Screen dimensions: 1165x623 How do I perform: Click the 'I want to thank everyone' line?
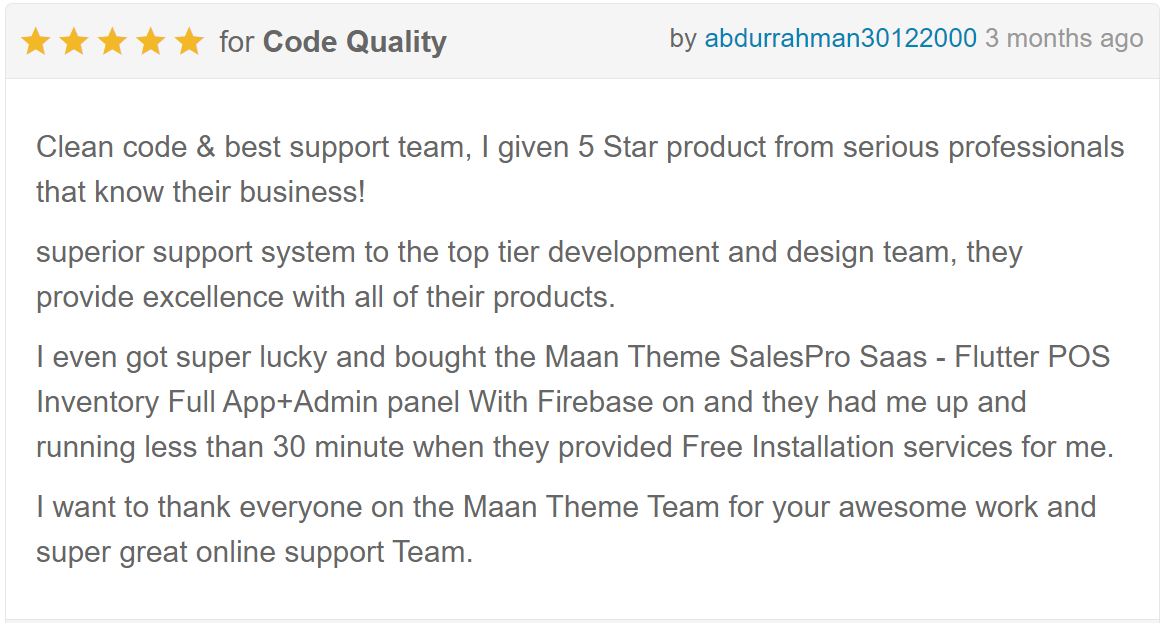pyautogui.click(x=566, y=508)
